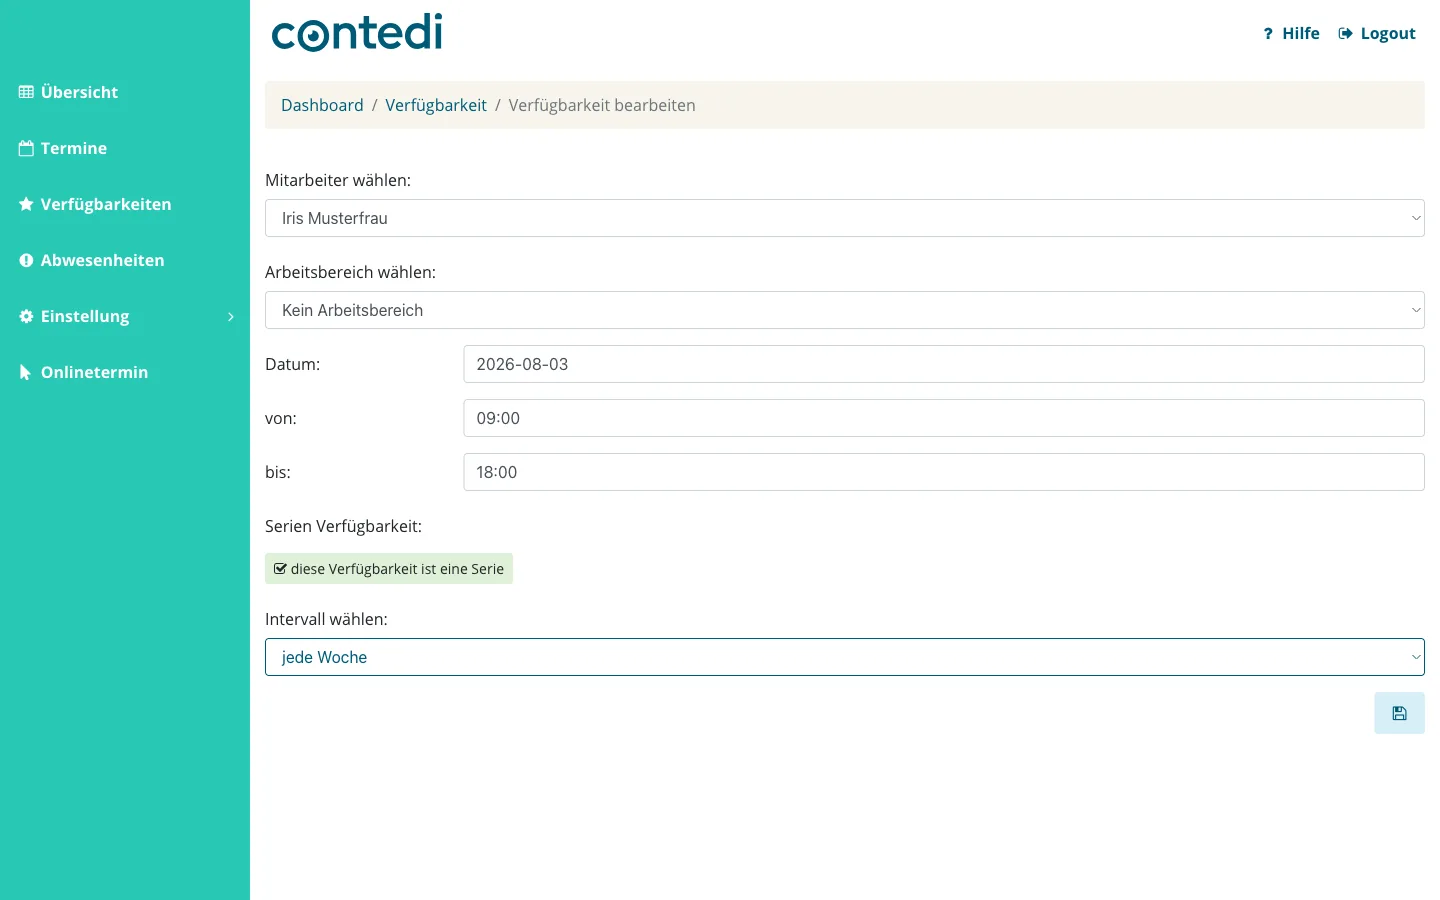
Task: Click the floppy disk save icon
Action: pos(1399,713)
